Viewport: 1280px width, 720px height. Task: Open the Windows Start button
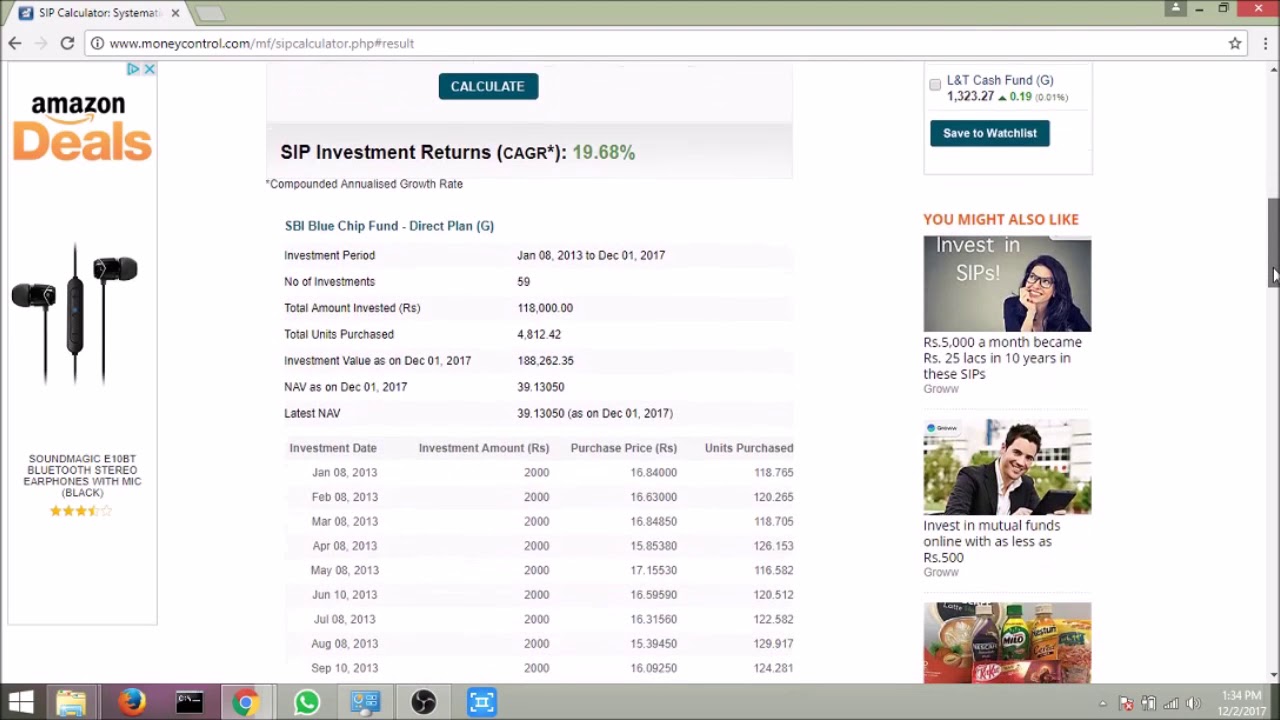click(x=21, y=702)
